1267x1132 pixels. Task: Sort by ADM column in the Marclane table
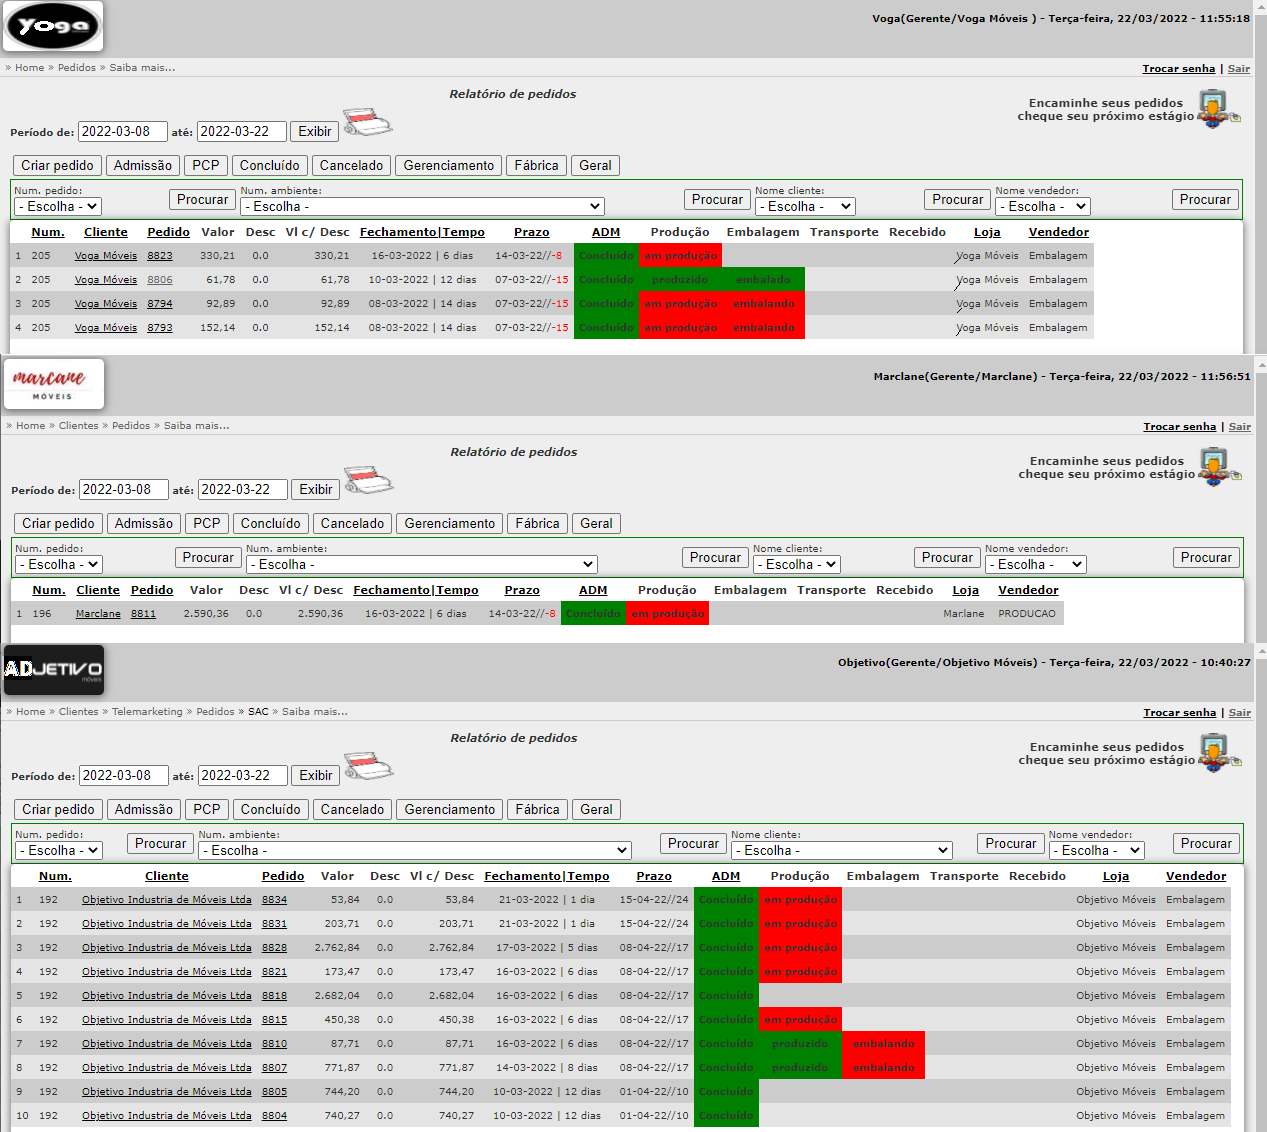coord(593,590)
